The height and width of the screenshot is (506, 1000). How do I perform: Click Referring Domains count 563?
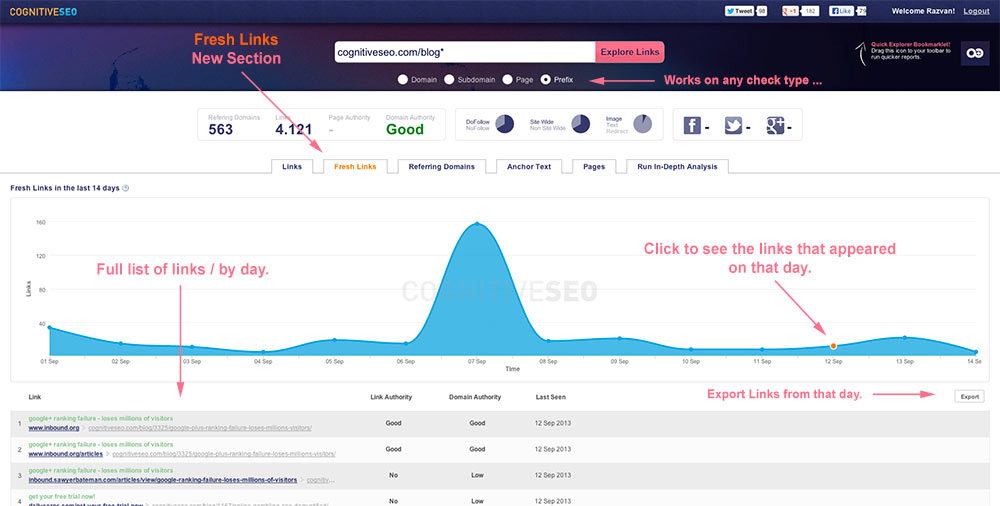tap(221, 130)
